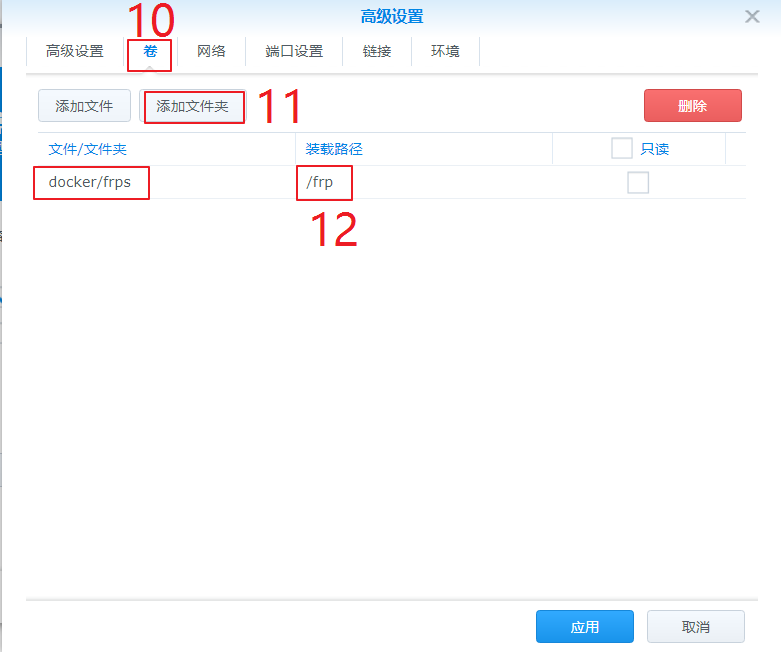This screenshot has width=781, height=652.
Task: Click the red 删除 button
Action: click(x=692, y=106)
